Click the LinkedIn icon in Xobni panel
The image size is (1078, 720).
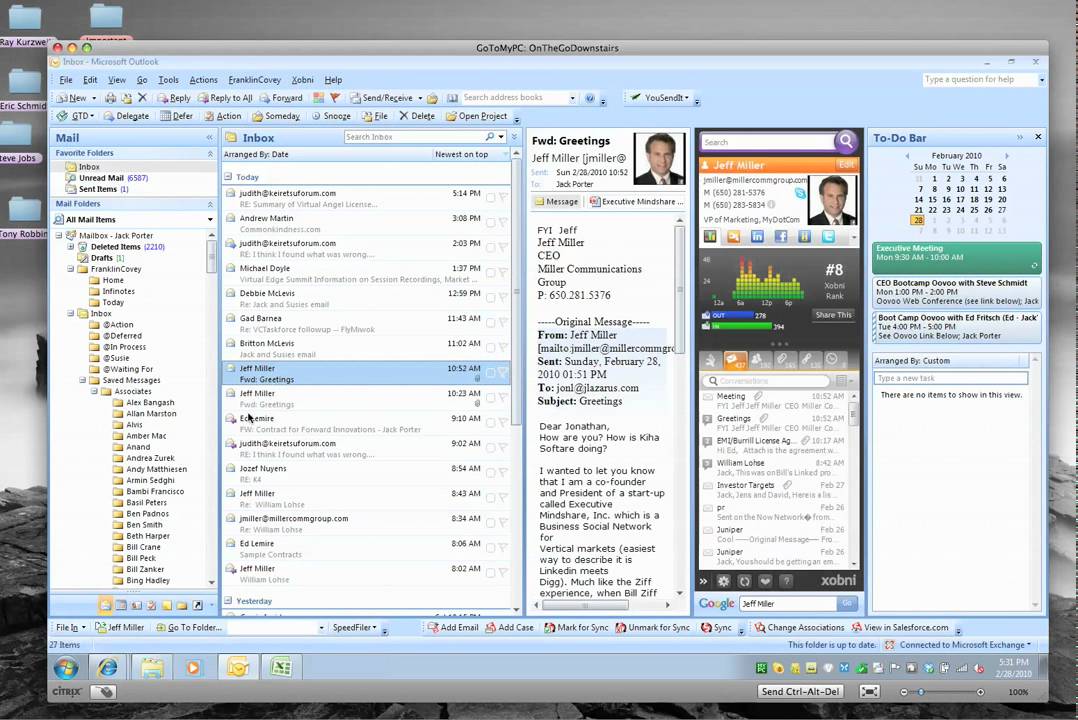tap(757, 237)
